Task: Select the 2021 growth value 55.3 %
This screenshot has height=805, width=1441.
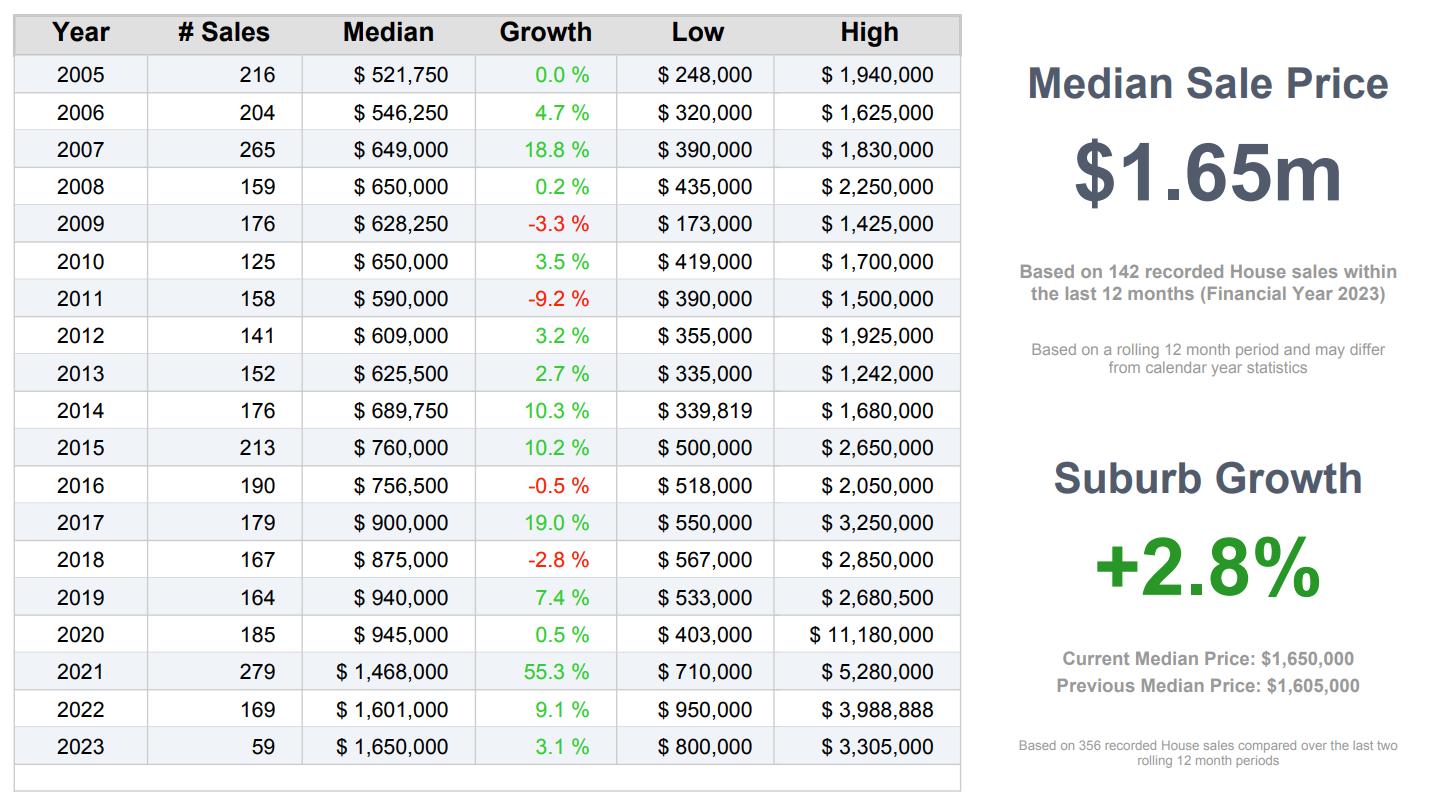Action: [x=556, y=672]
